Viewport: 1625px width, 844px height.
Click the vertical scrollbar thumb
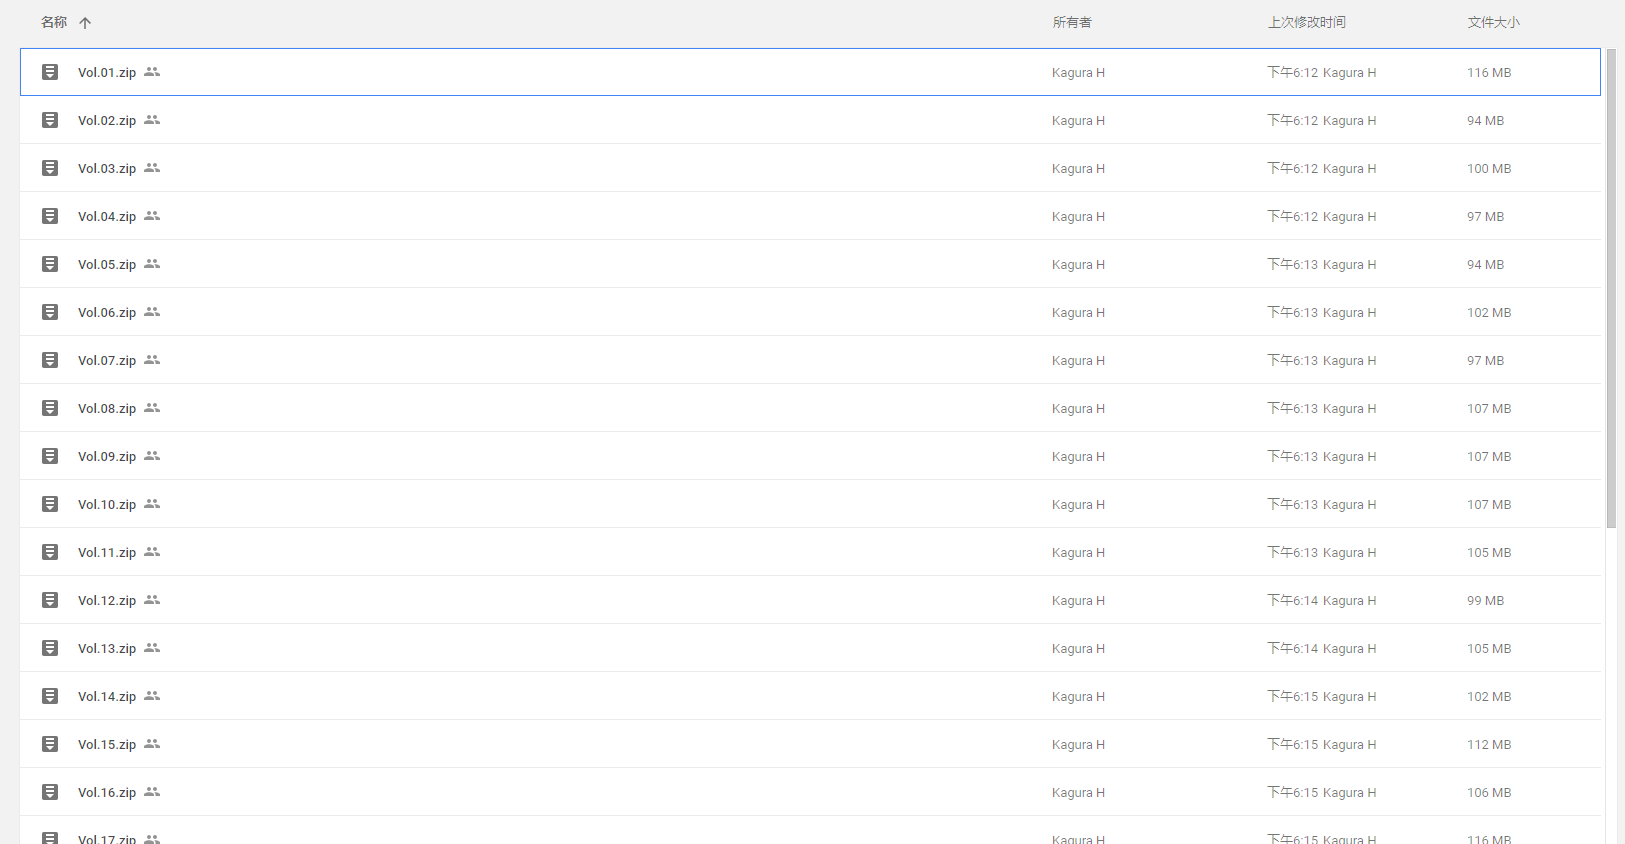click(x=1611, y=288)
